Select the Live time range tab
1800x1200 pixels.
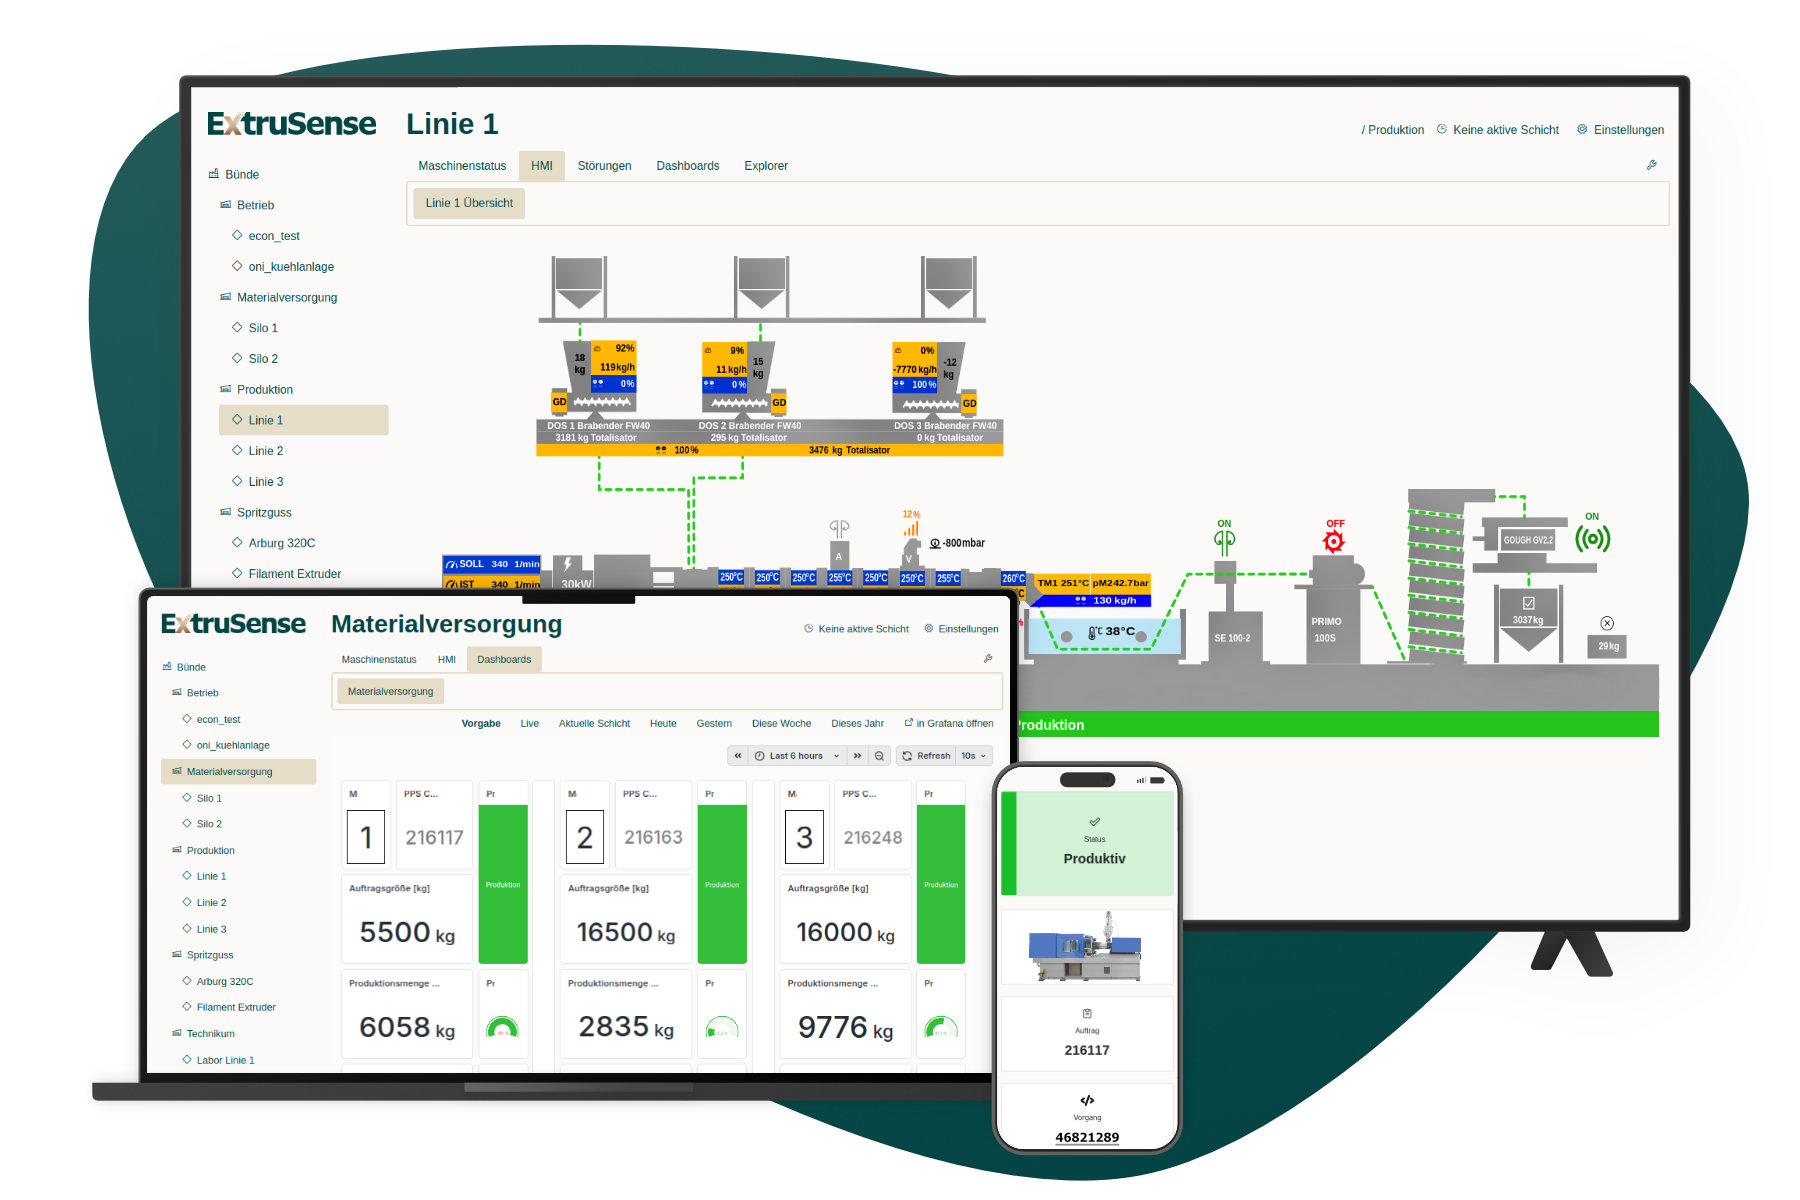pos(530,724)
